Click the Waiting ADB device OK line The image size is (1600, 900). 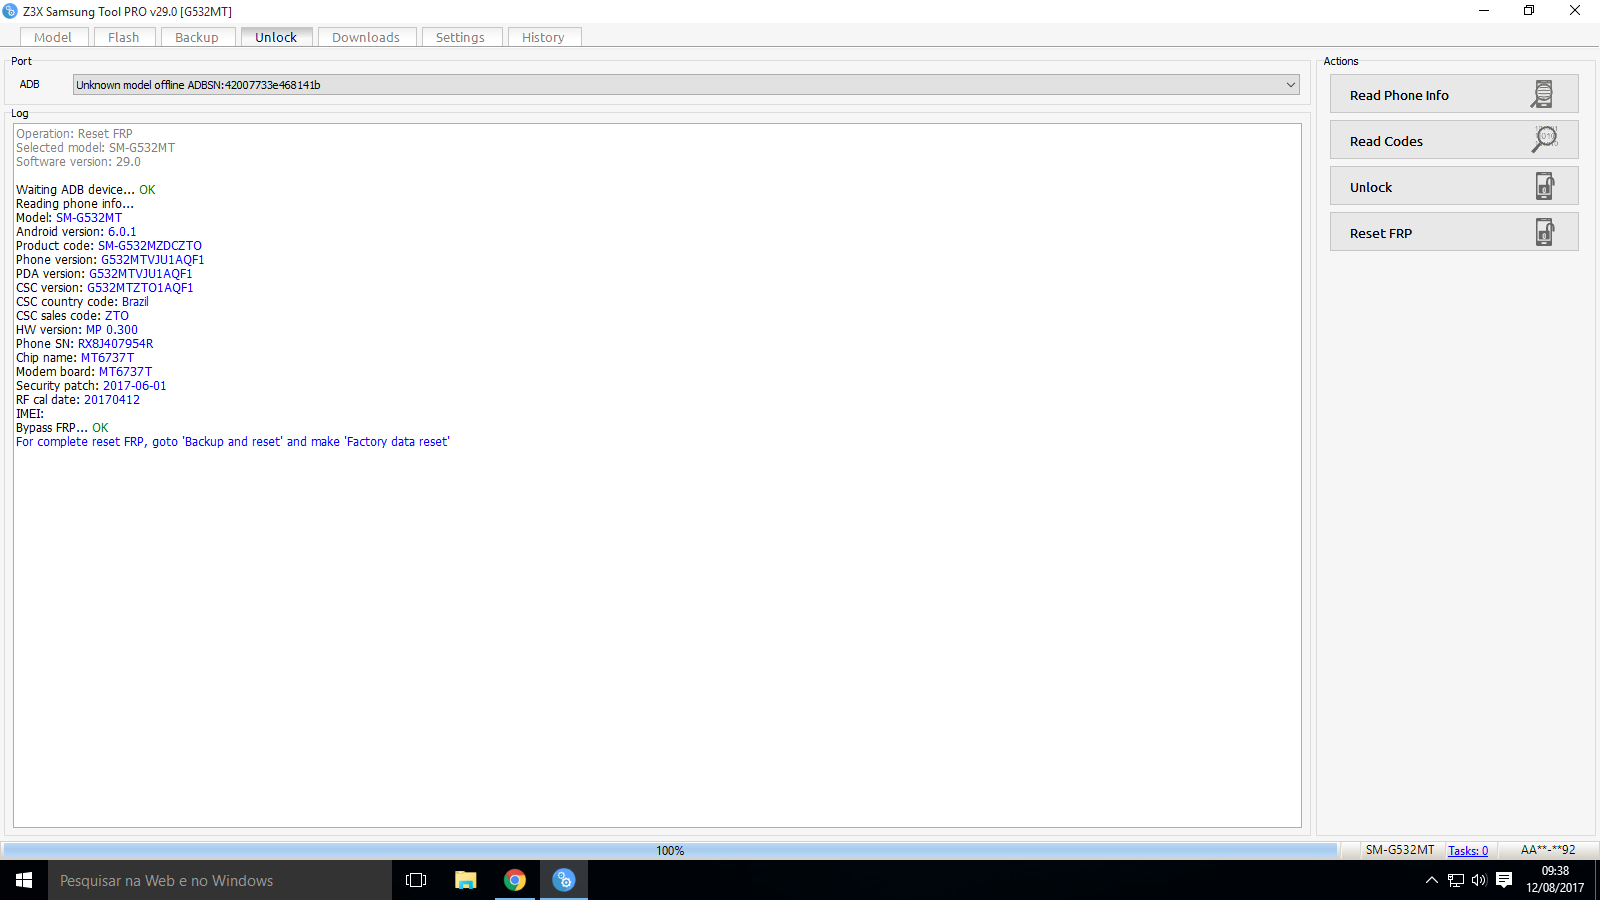pos(86,190)
